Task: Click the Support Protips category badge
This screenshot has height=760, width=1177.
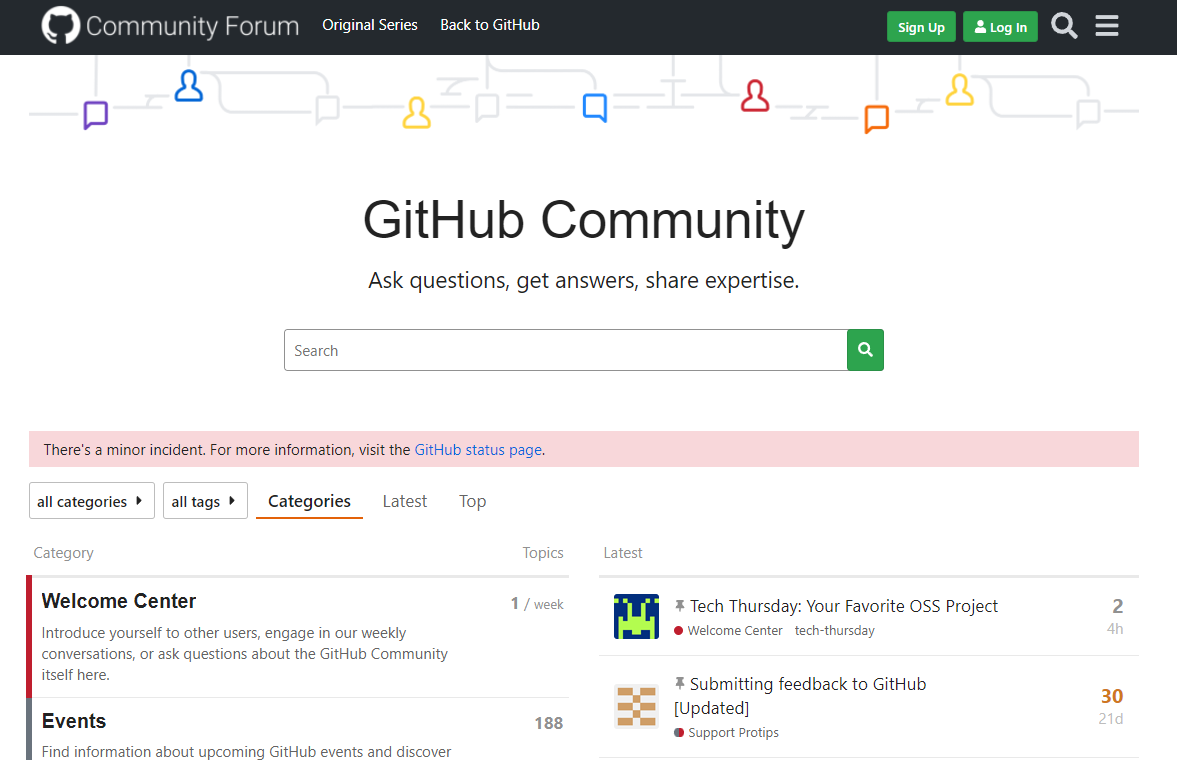Action: tap(726, 732)
